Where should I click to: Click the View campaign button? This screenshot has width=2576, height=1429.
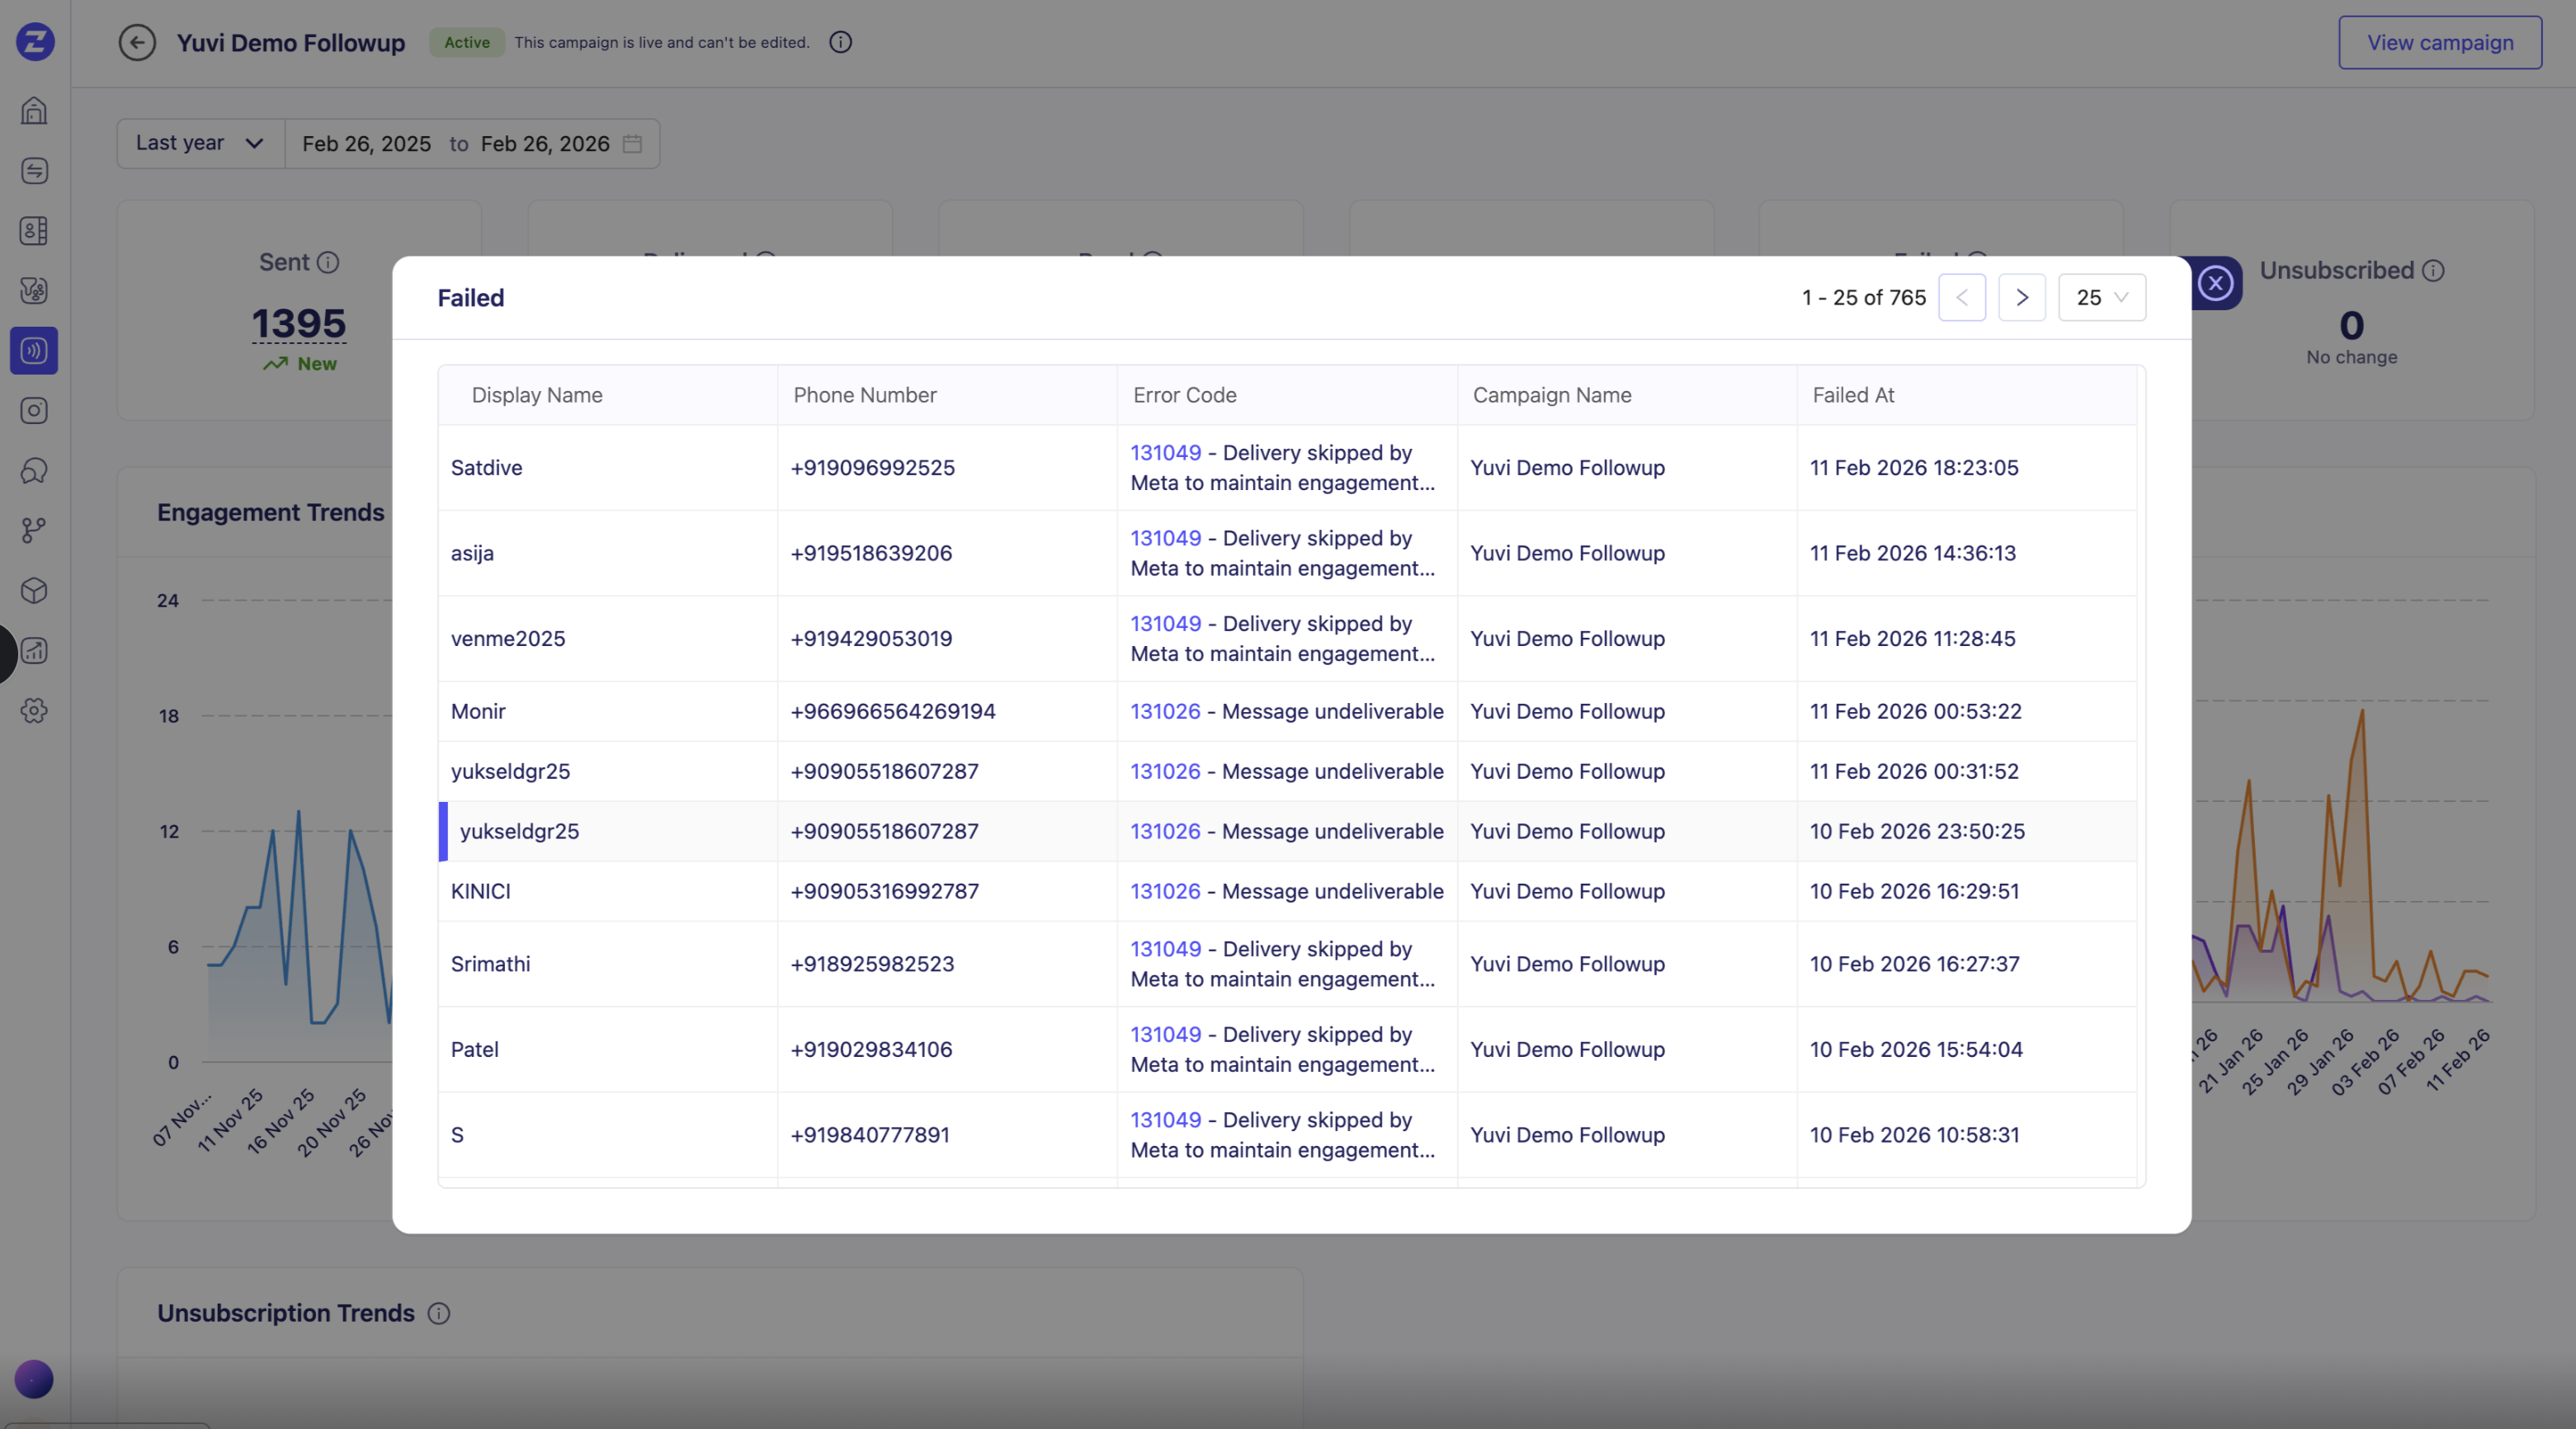[x=2439, y=43]
